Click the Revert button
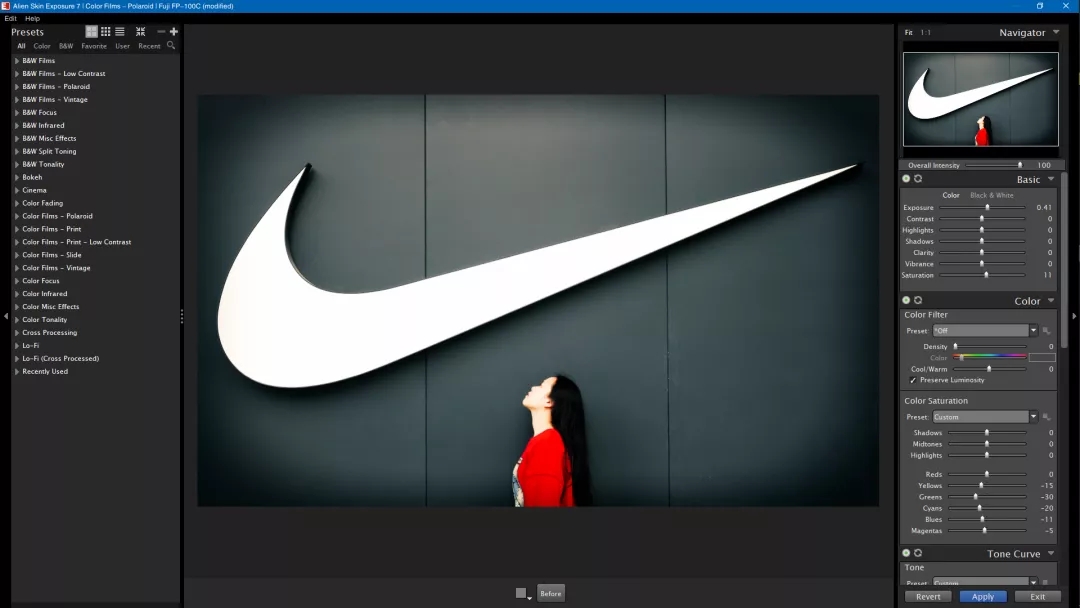 [x=928, y=596]
